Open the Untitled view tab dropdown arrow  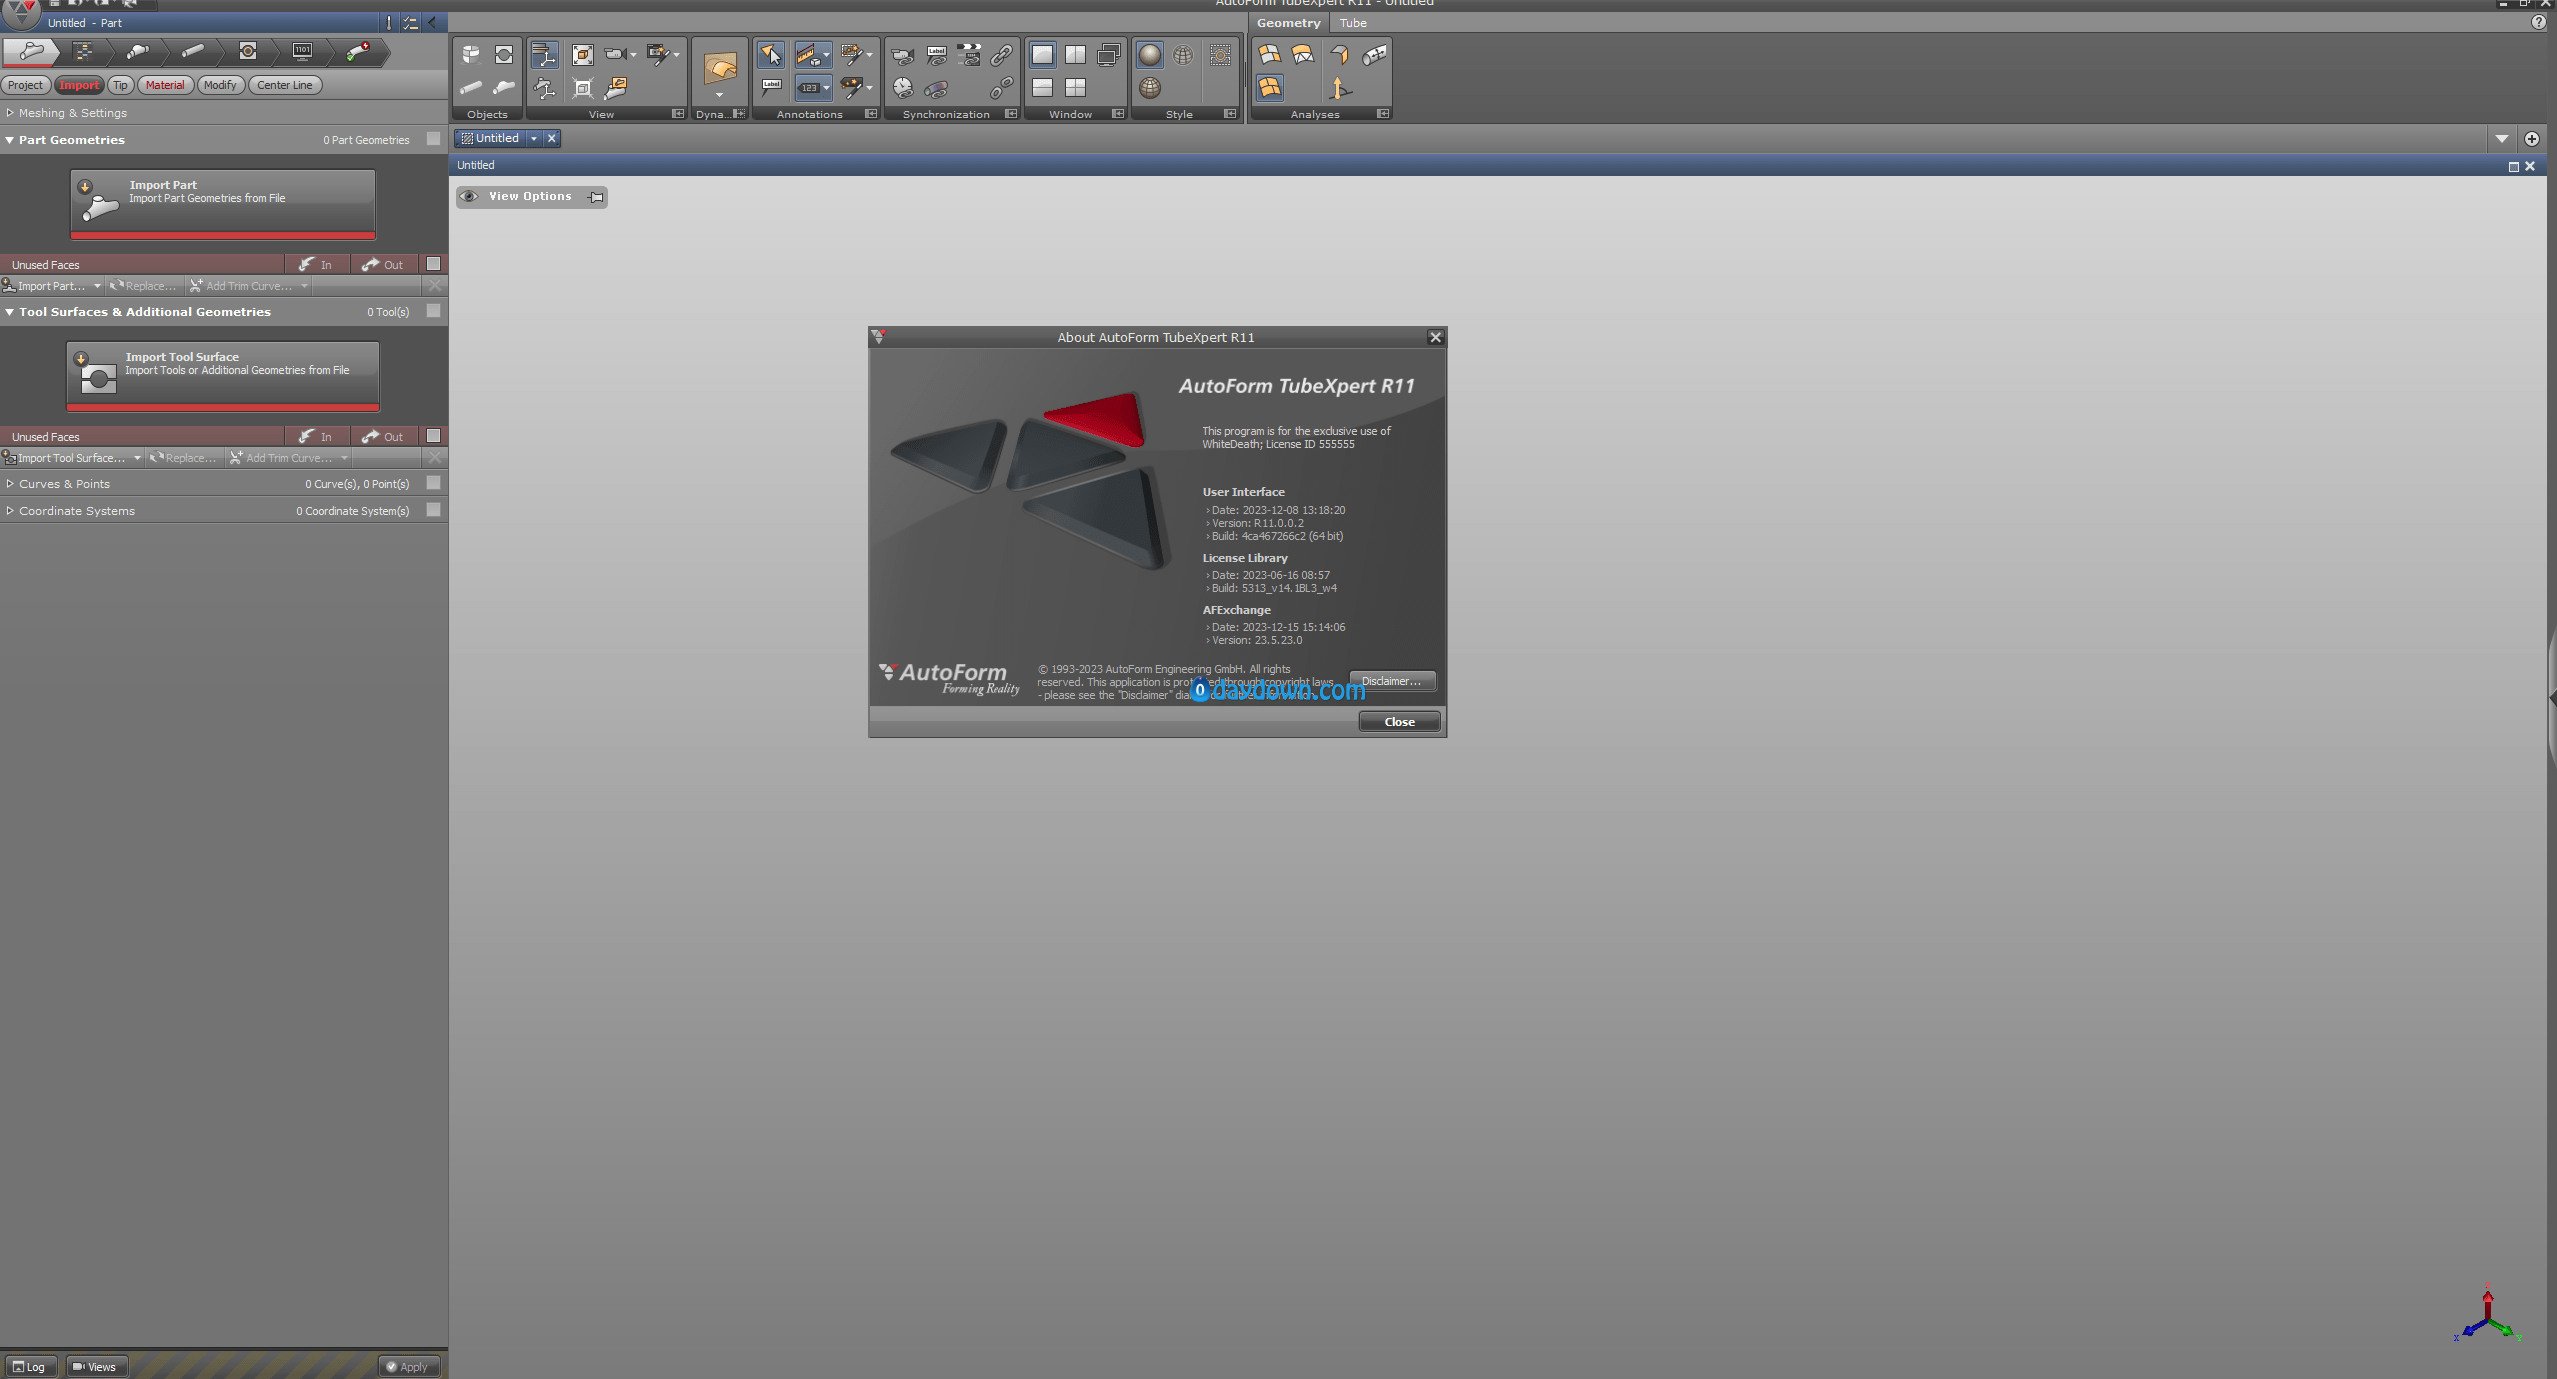[x=534, y=139]
